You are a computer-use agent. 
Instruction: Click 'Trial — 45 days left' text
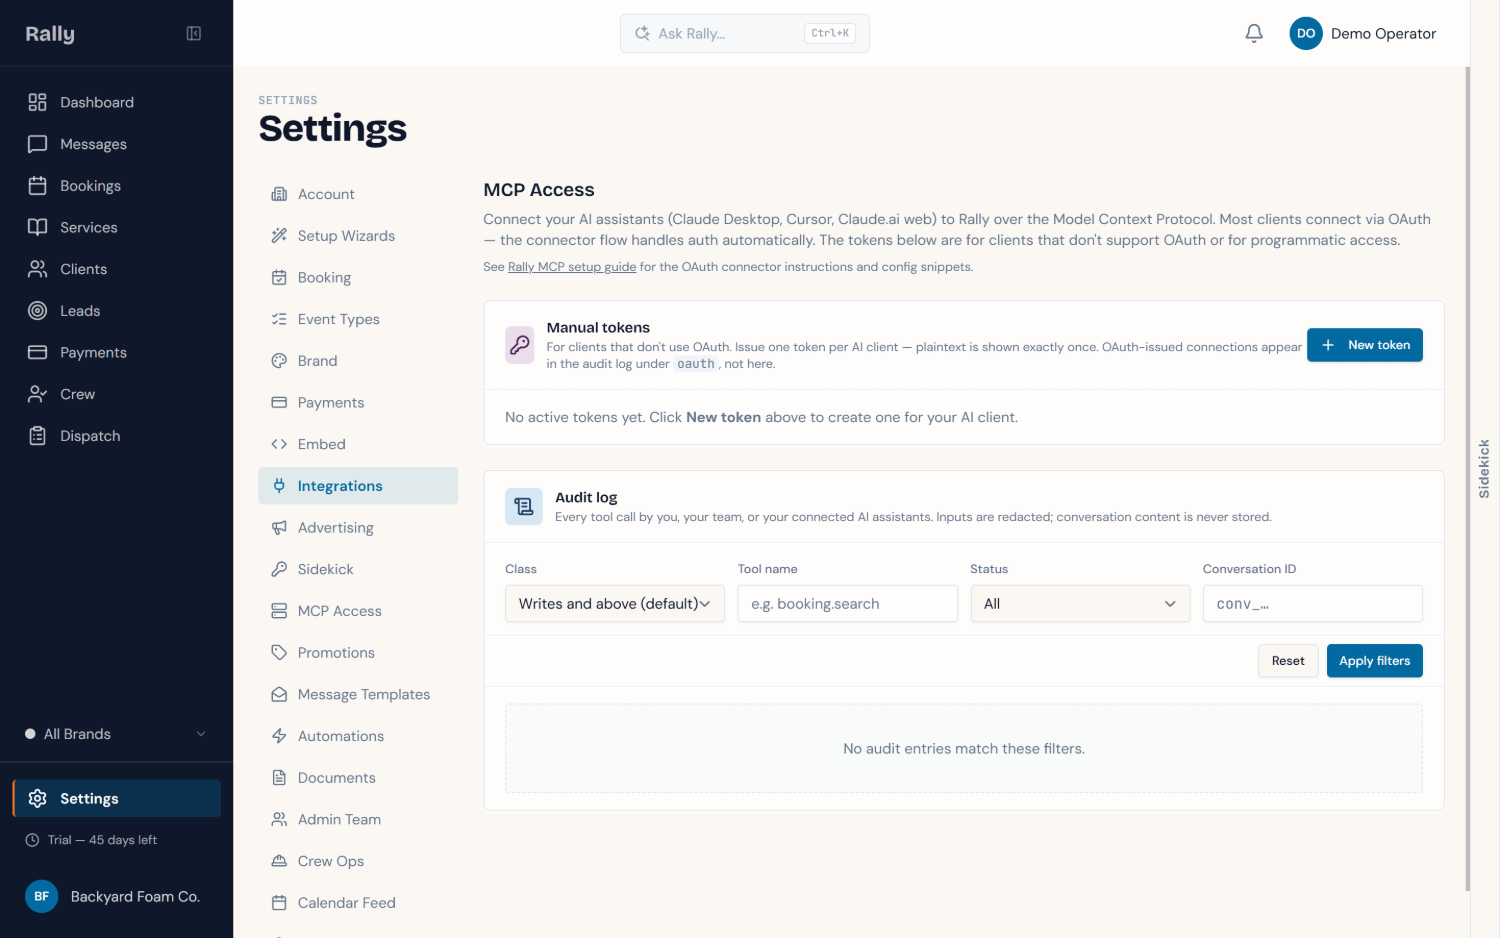click(102, 840)
